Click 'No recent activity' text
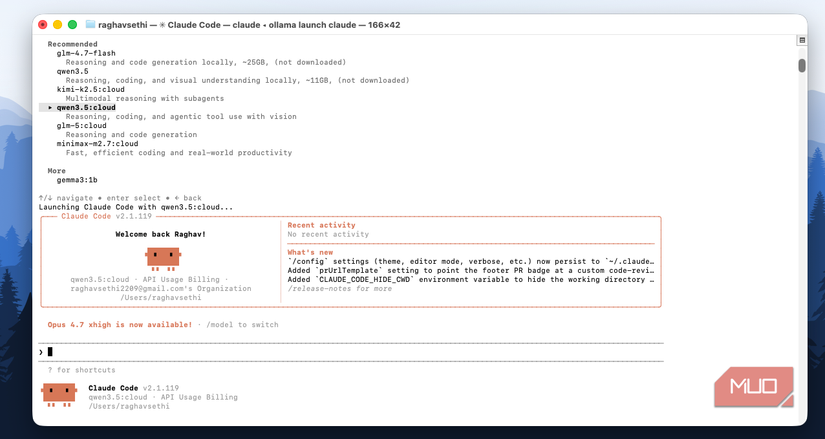825x439 pixels. pyautogui.click(x=328, y=234)
